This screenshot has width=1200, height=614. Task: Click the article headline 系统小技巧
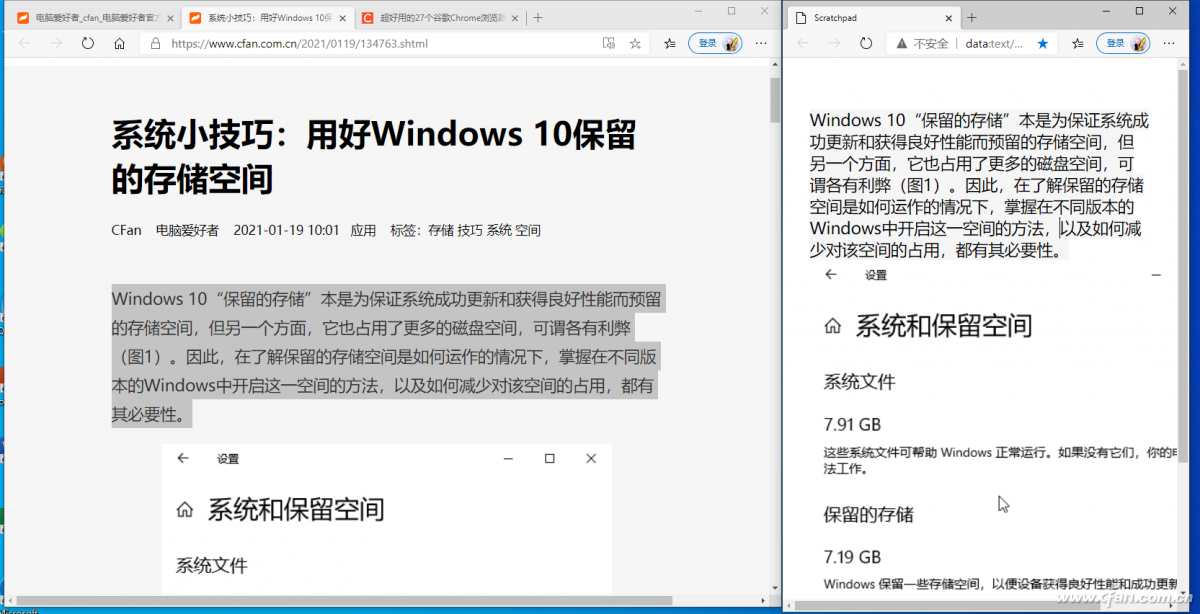[x=373, y=157]
